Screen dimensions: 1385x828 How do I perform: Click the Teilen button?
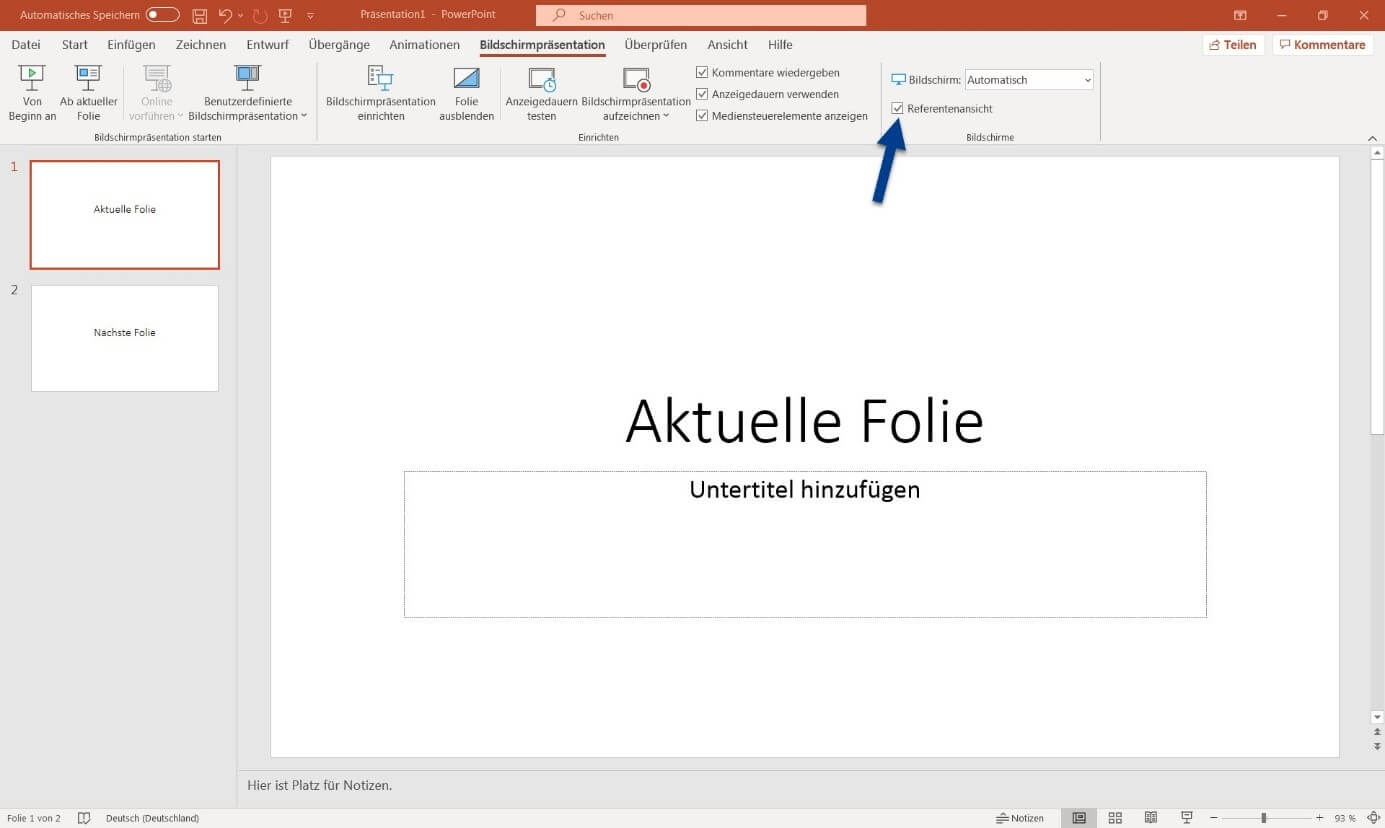pos(1234,45)
